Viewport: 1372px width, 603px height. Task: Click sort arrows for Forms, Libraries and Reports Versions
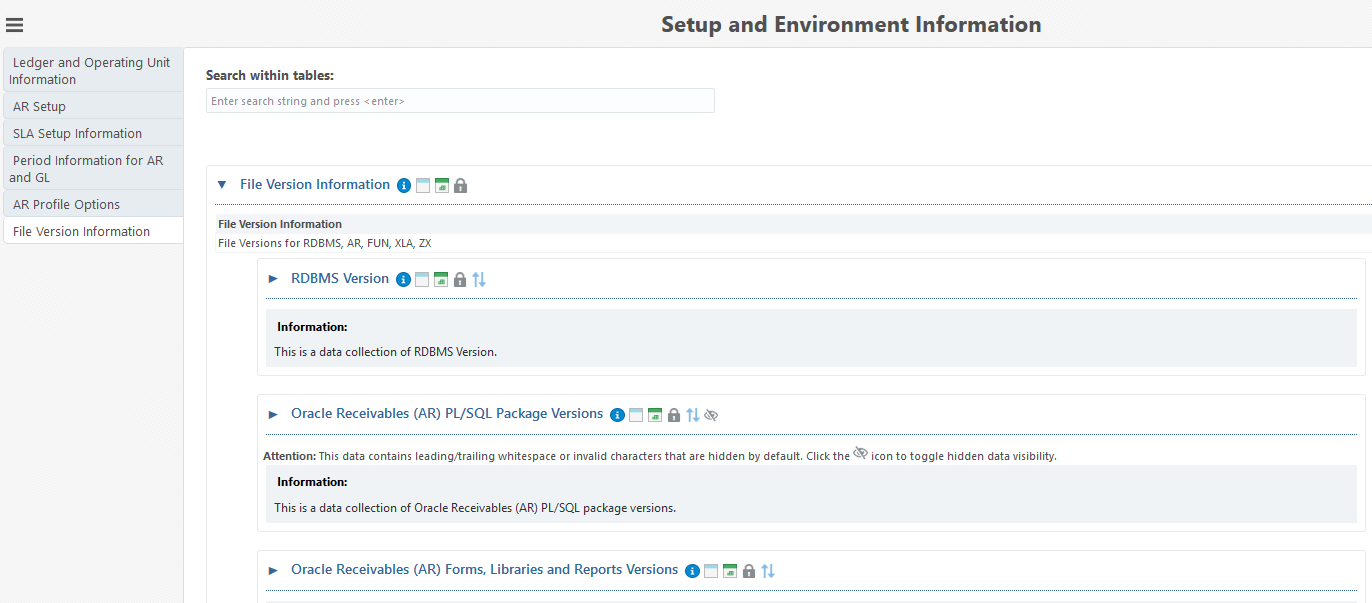[x=768, y=571]
